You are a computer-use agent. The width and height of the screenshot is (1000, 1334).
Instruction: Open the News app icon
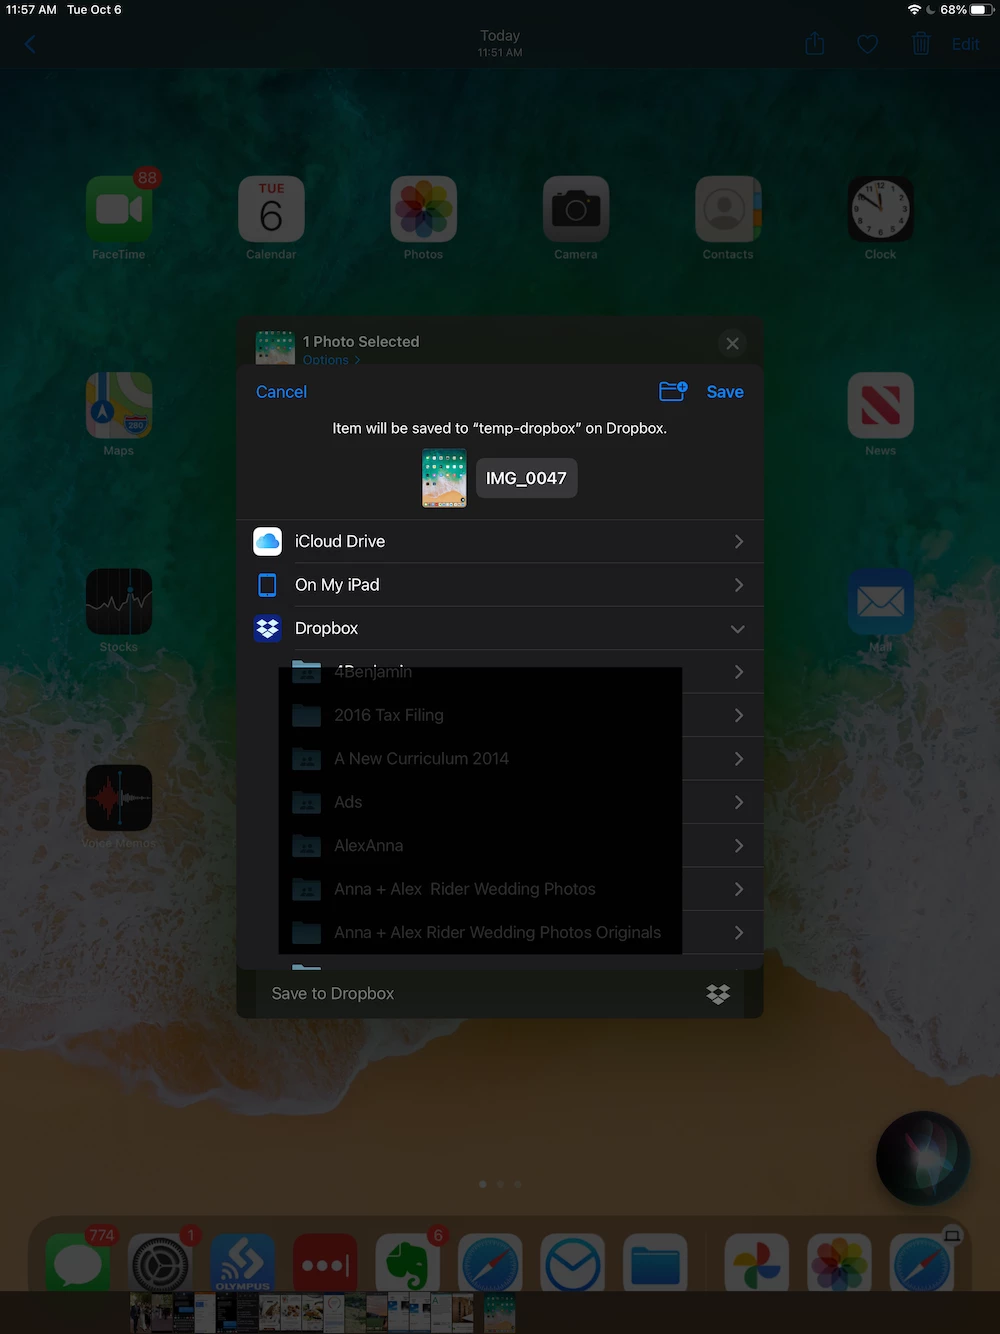(881, 405)
